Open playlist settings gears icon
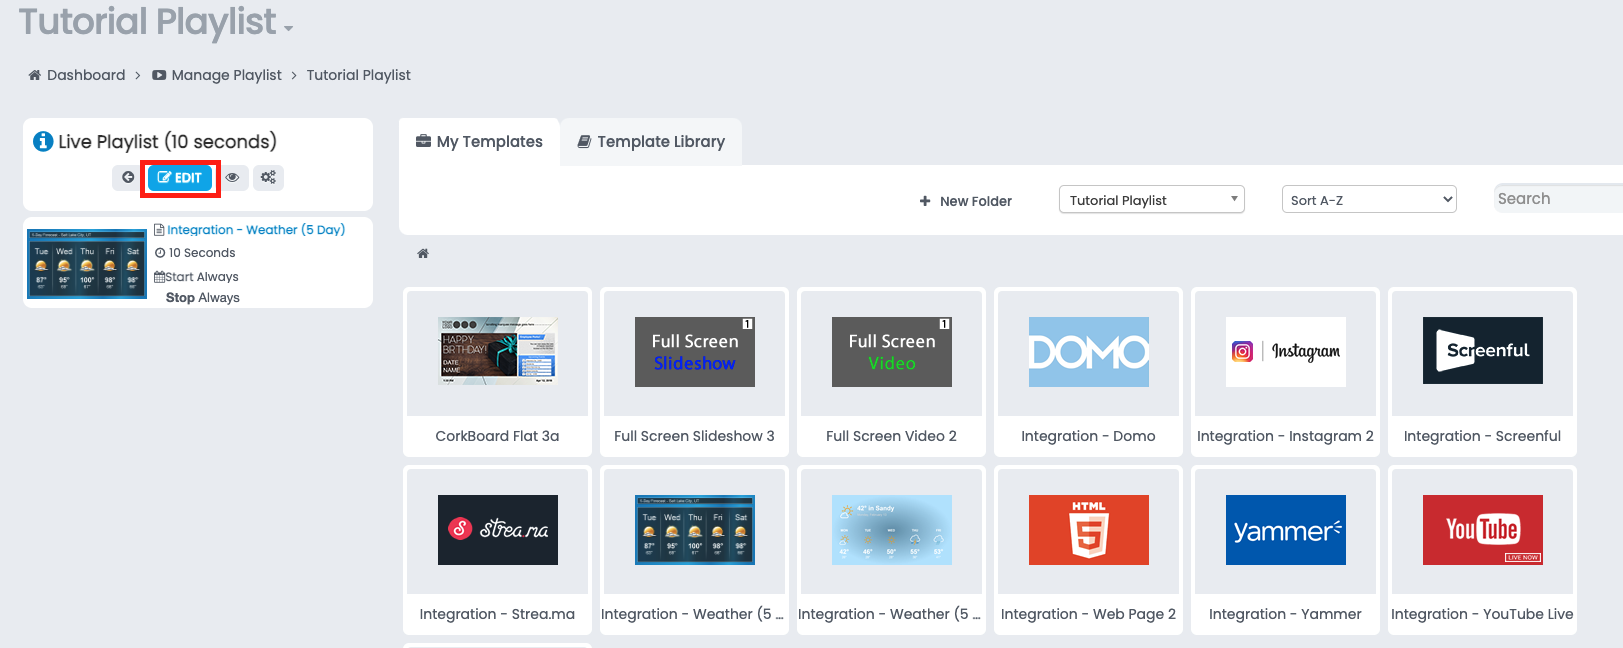1623x648 pixels. 268,178
